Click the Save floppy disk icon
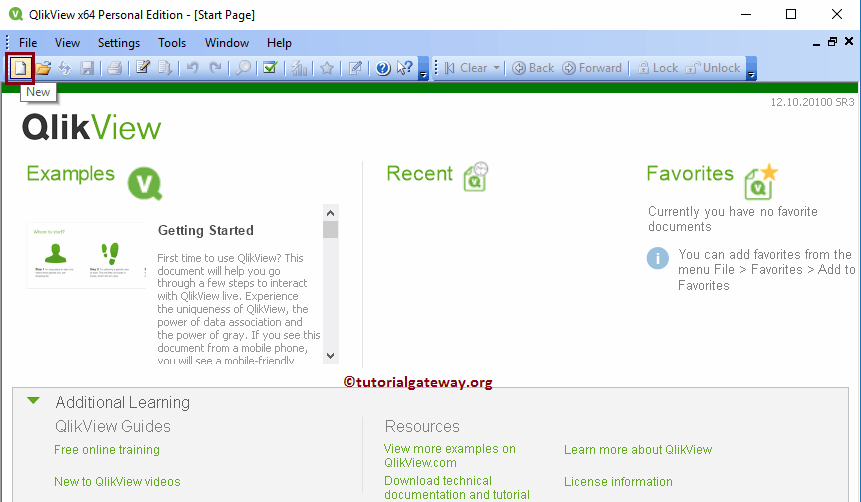 [x=87, y=68]
